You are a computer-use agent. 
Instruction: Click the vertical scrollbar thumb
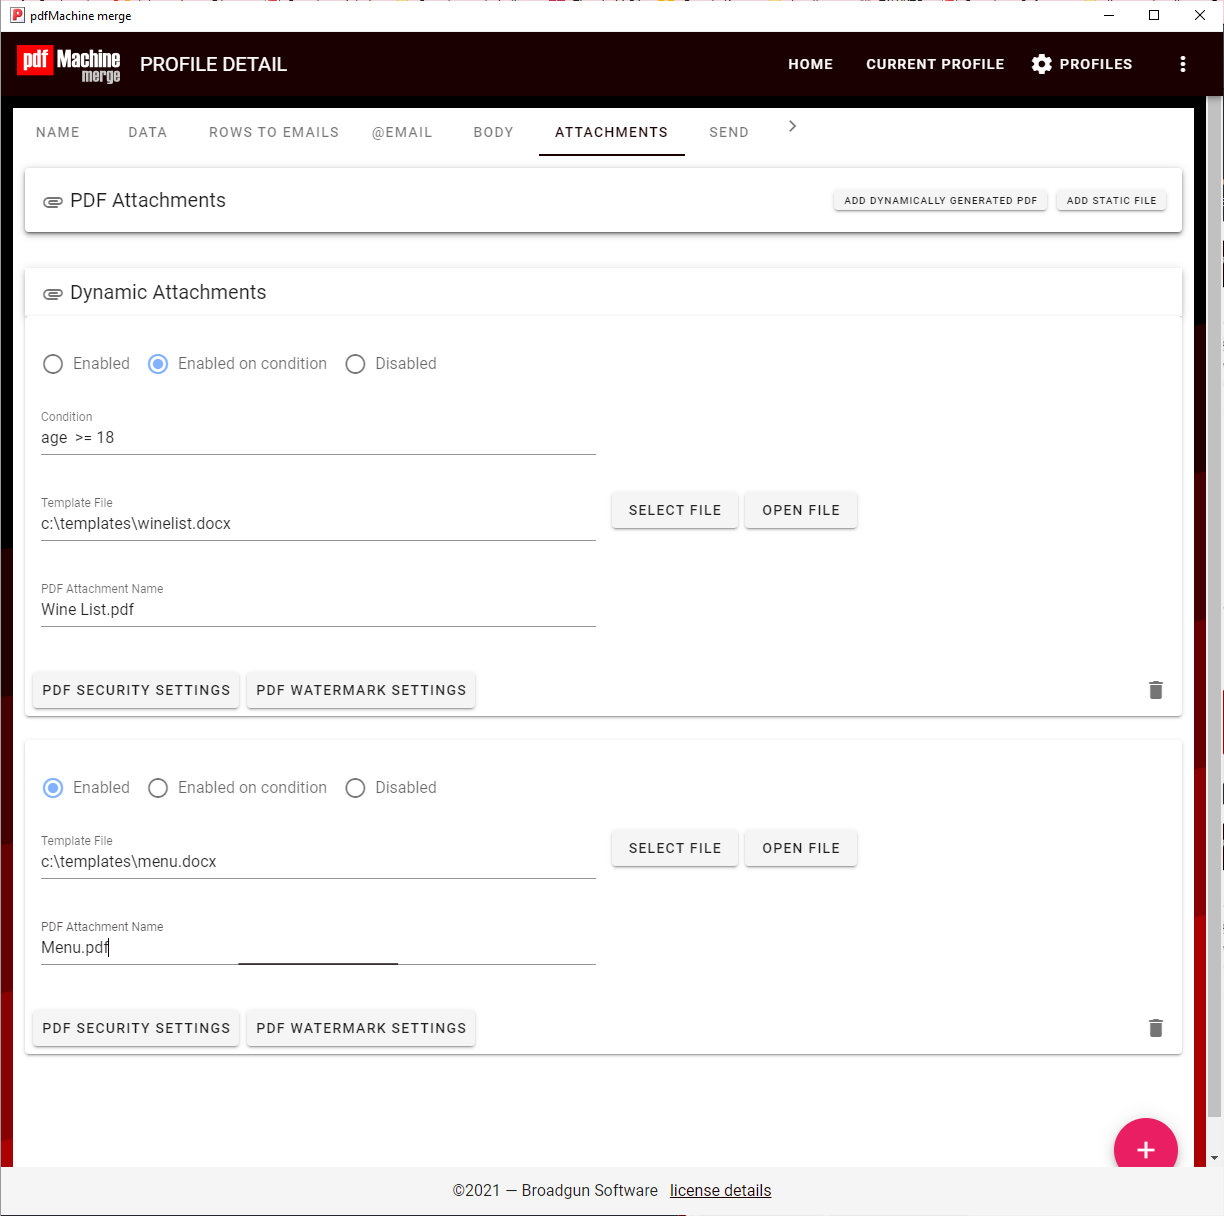coord(1215,606)
